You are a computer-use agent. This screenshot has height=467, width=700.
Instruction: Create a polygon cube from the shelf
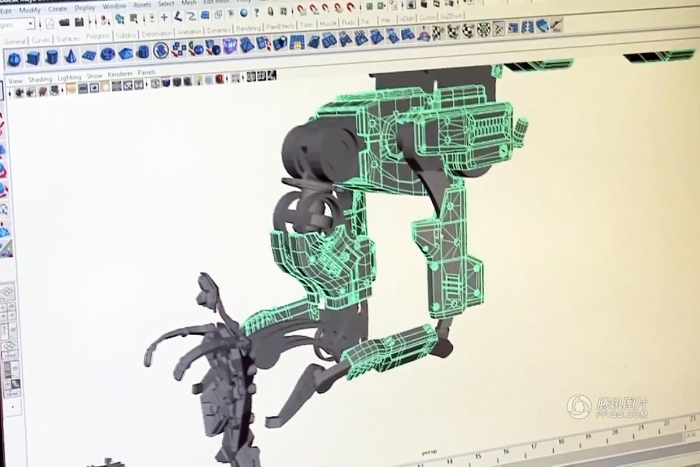click(33, 58)
